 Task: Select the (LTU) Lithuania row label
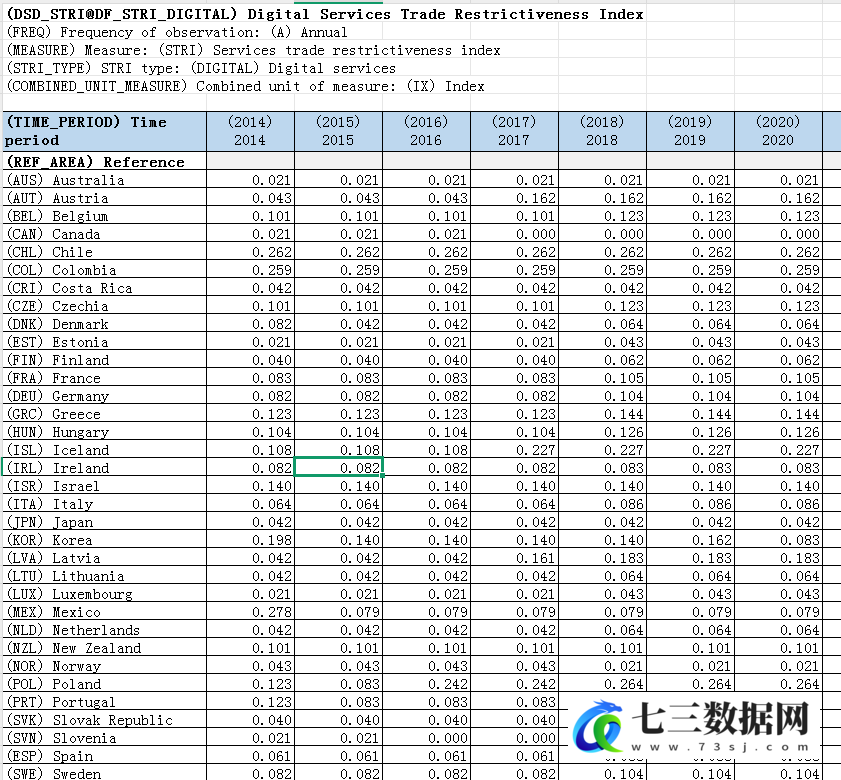click(x=105, y=576)
